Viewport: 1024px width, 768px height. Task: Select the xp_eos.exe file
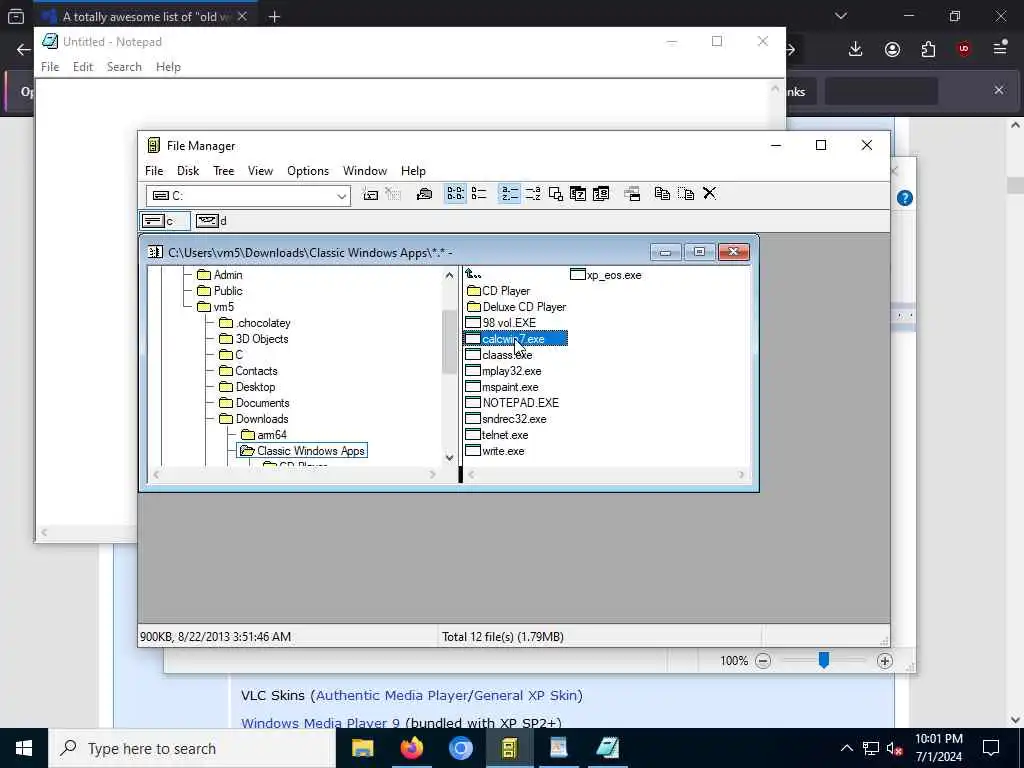click(606, 275)
